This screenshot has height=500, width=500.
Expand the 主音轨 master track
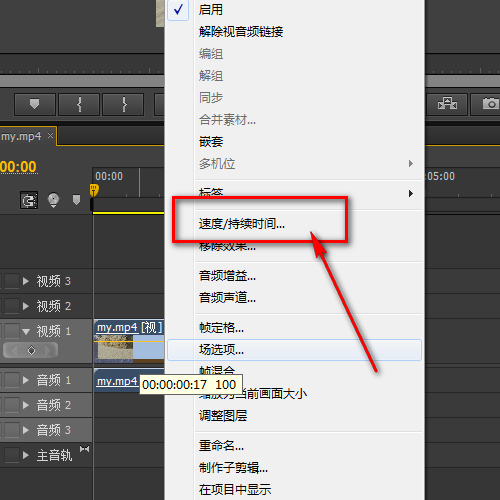[x=26, y=455]
